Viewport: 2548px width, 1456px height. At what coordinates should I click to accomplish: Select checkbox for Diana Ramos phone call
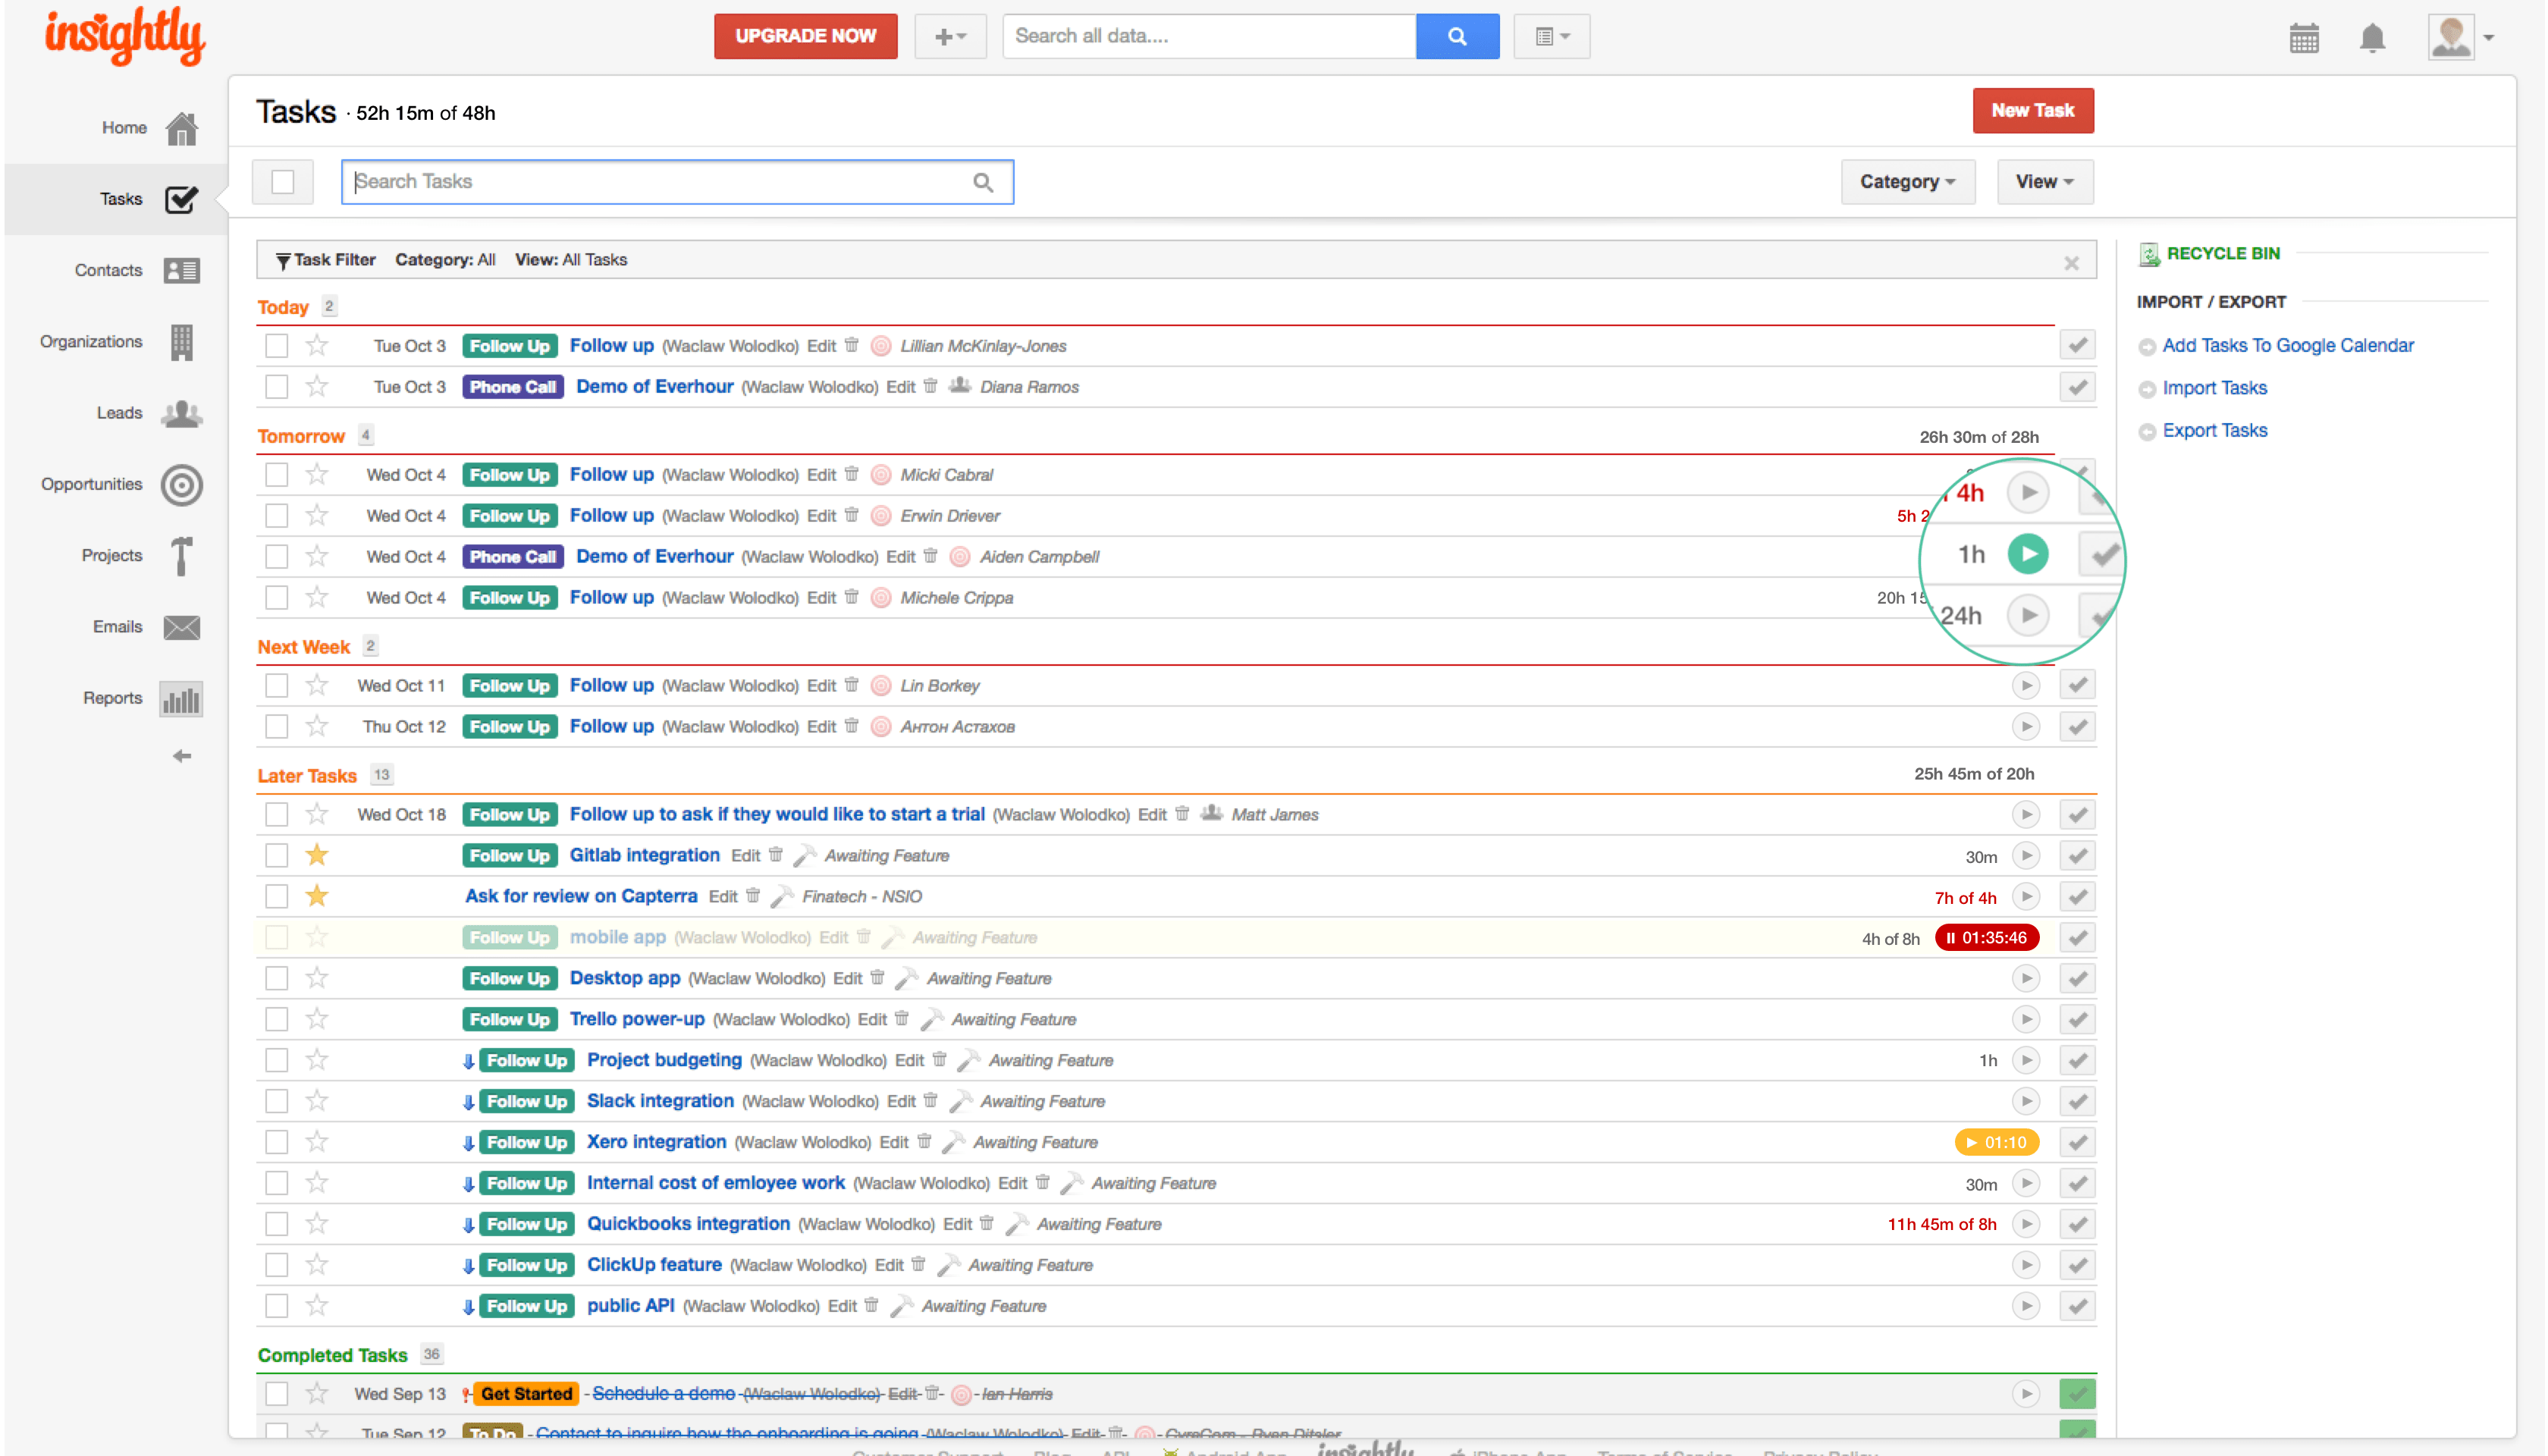point(276,386)
